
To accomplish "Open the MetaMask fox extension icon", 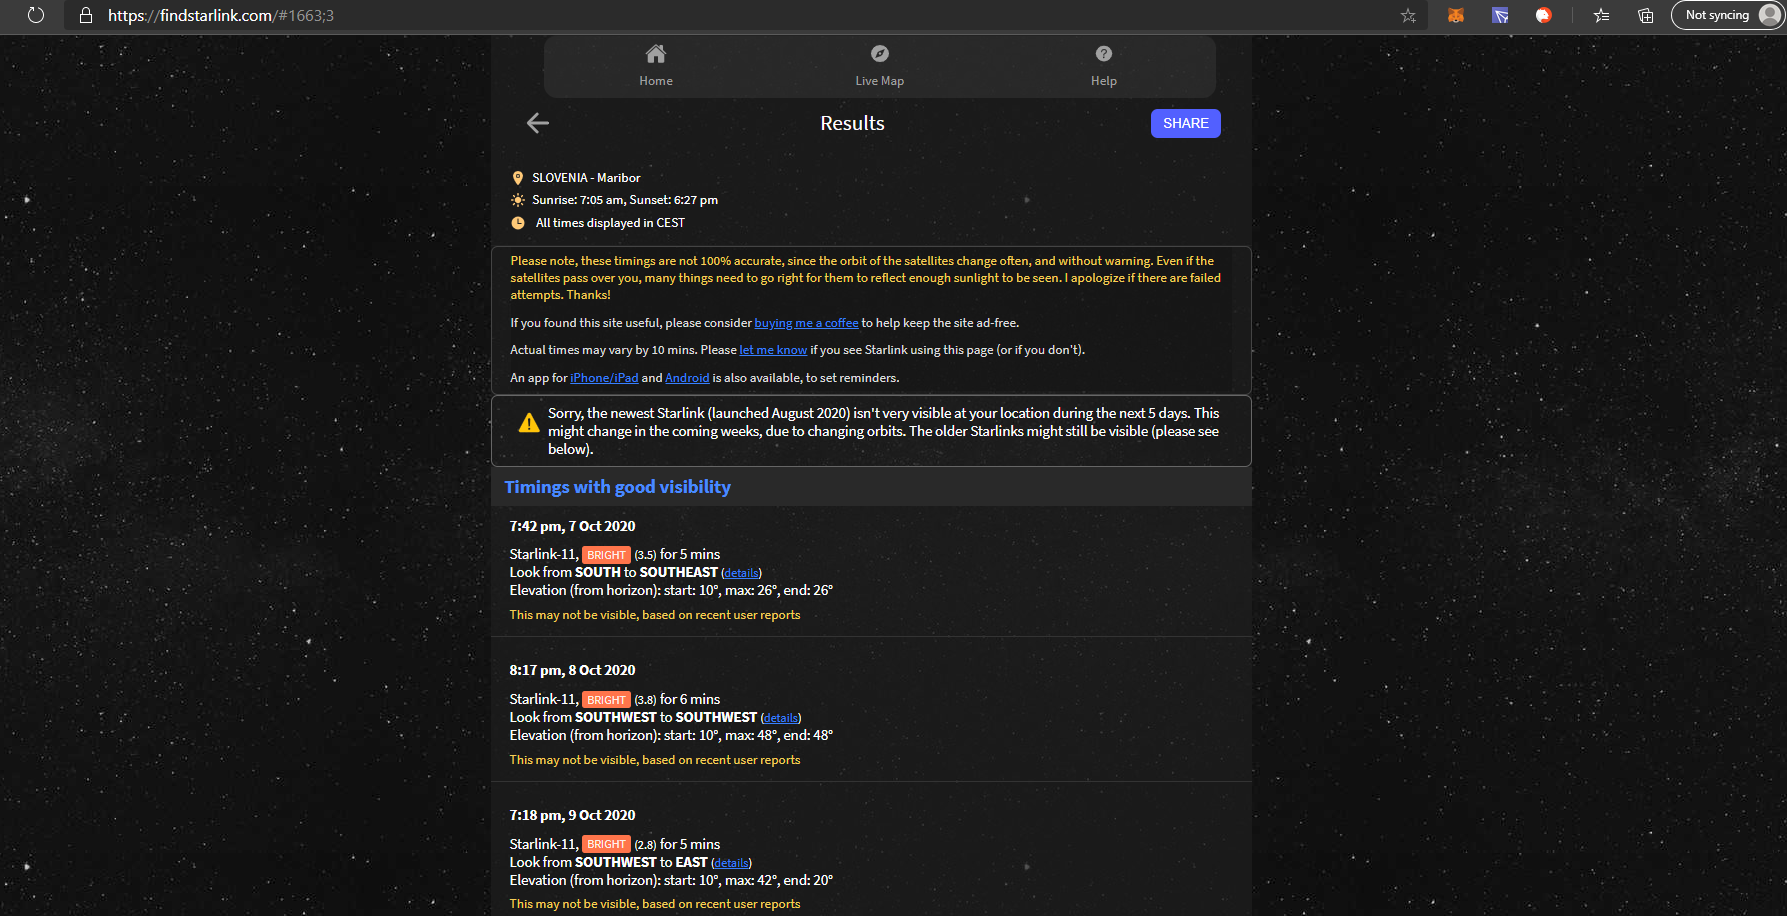I will [x=1456, y=15].
